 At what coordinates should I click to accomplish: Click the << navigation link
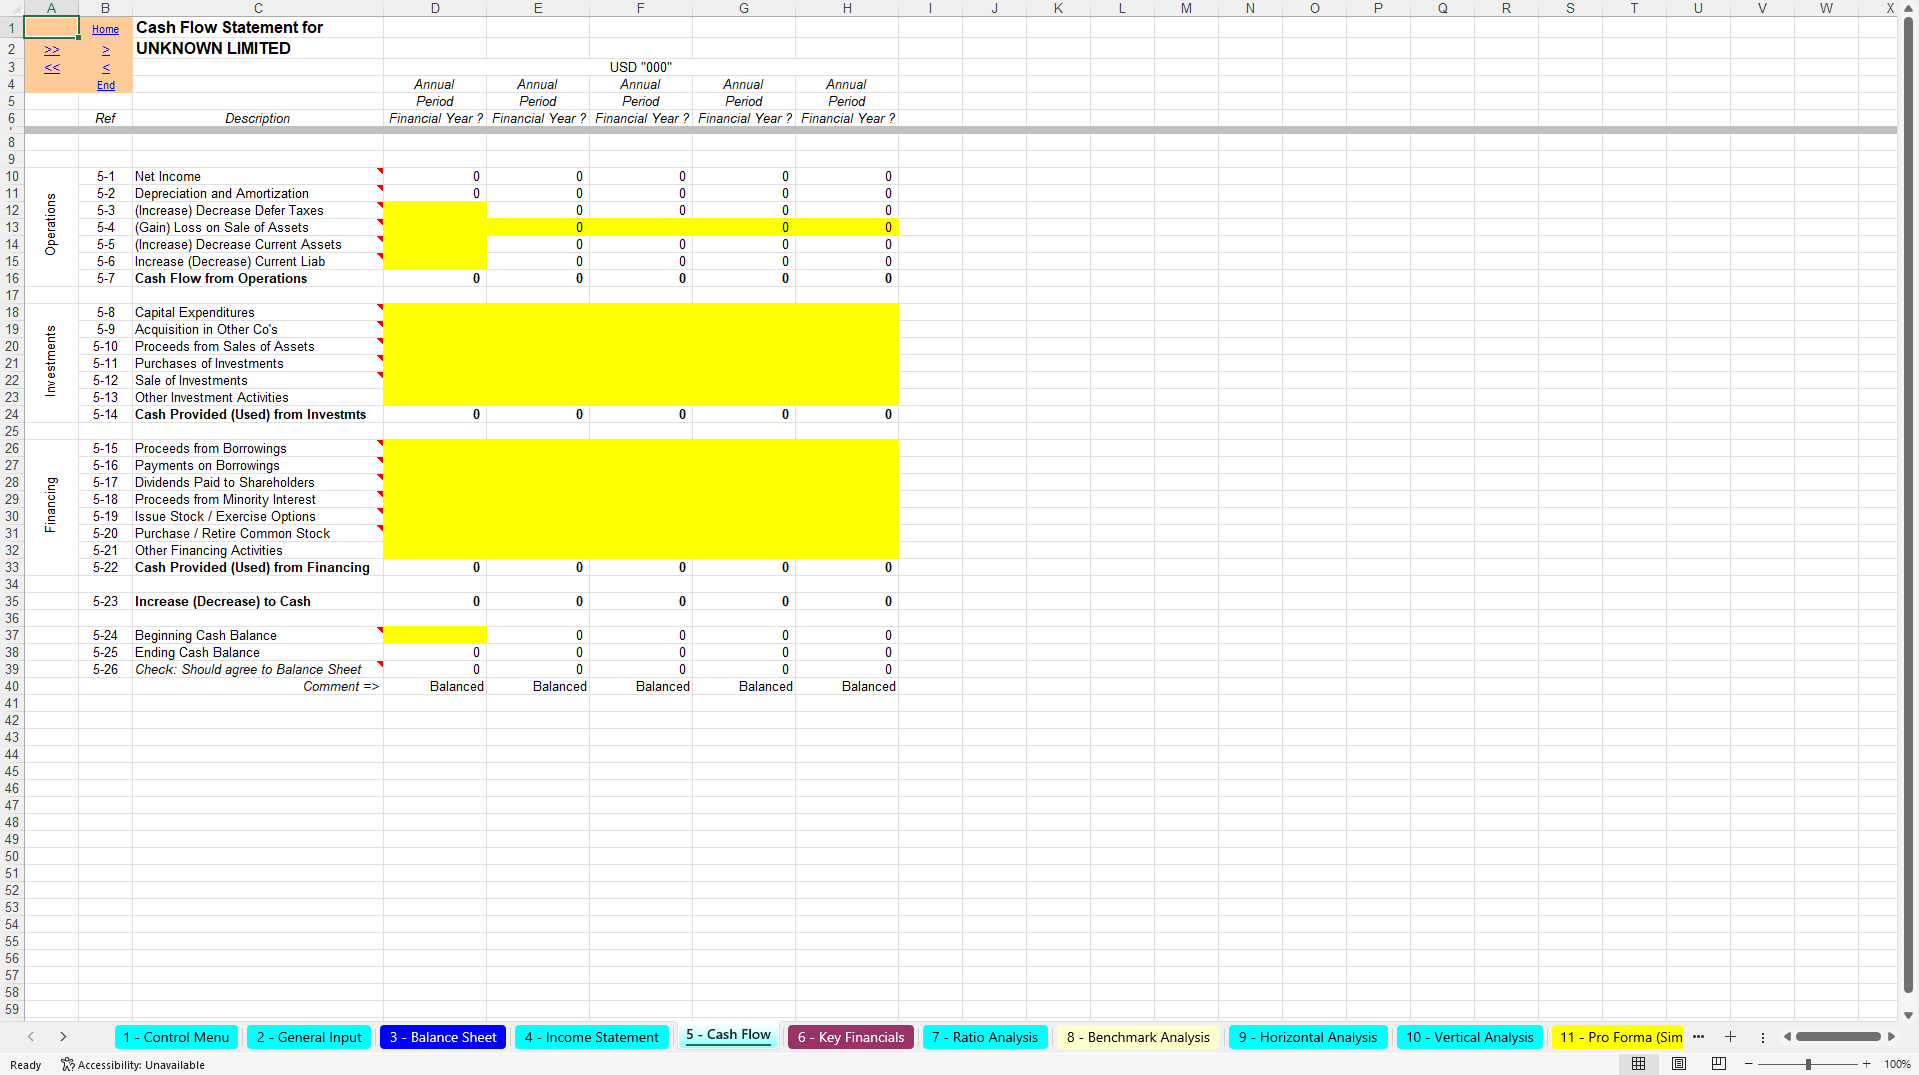click(x=52, y=68)
